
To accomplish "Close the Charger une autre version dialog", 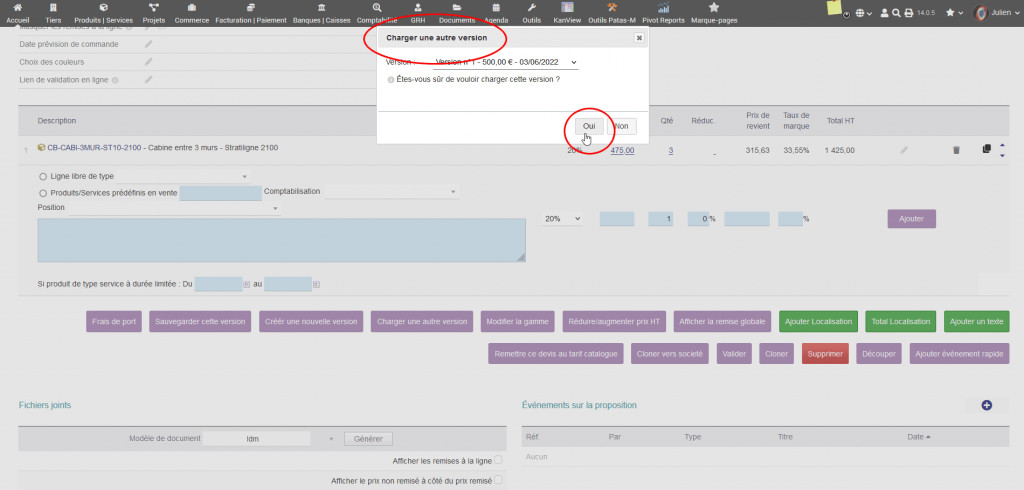I will pos(639,38).
